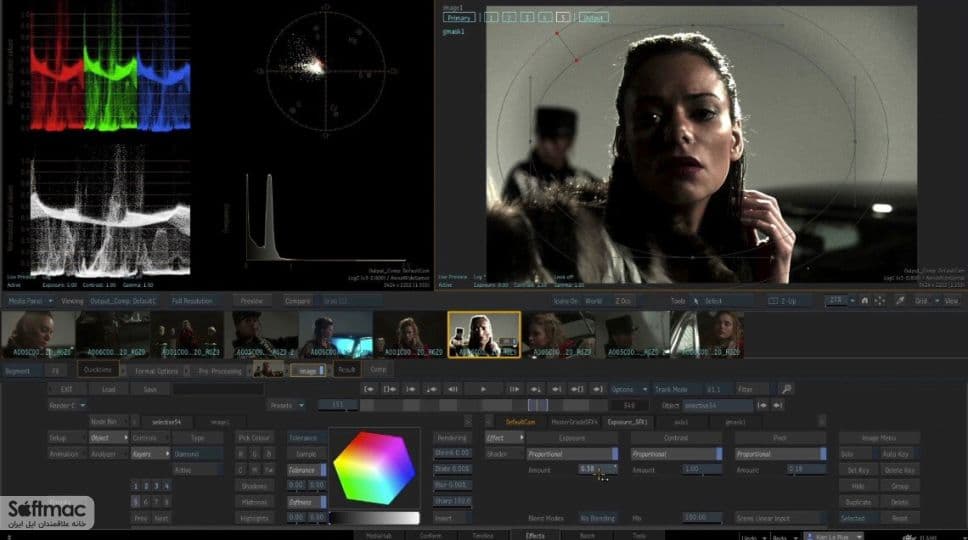The width and height of the screenshot is (968, 540).
Task: Select the eyedropper icon in the viewer toolbar
Action: pyautogui.click(x=900, y=301)
